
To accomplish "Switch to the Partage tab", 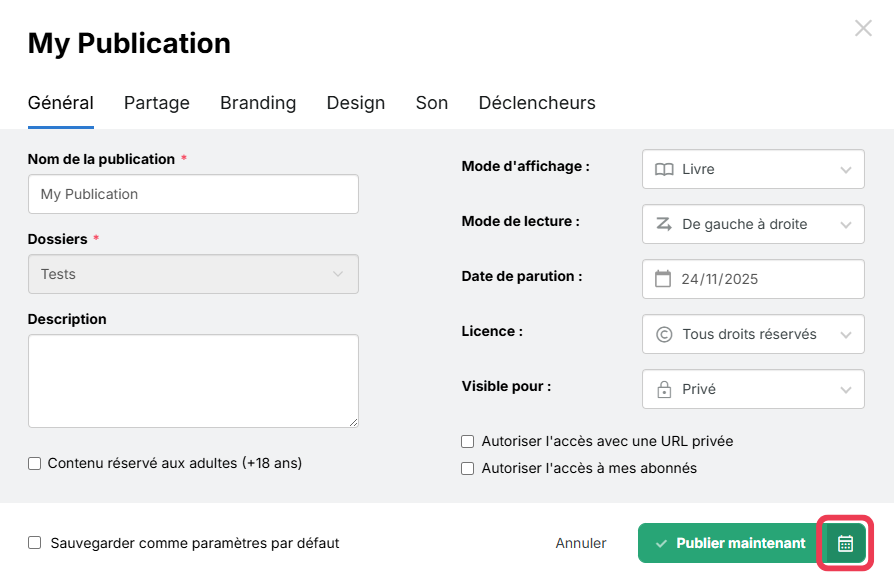I will click(x=157, y=103).
